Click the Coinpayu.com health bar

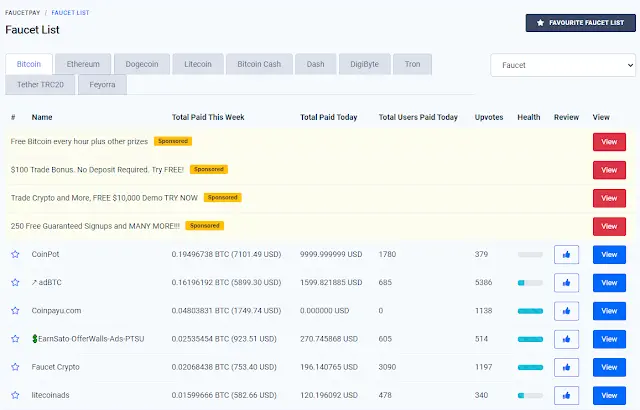[530, 311]
